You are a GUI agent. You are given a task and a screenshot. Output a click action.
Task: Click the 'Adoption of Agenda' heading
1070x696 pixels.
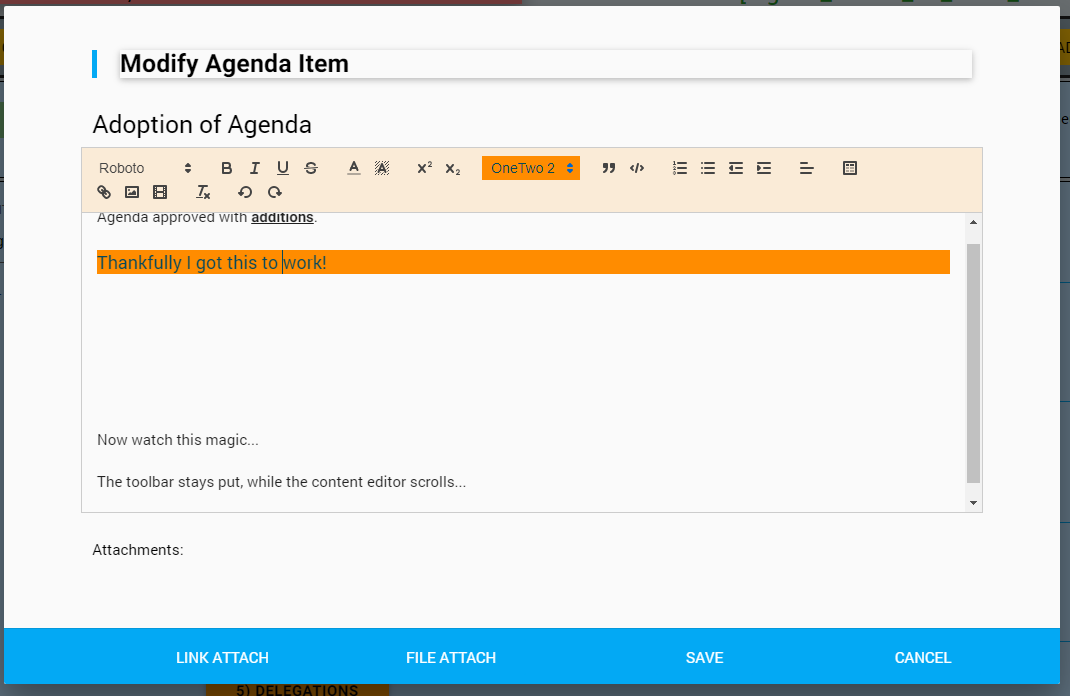click(x=202, y=125)
